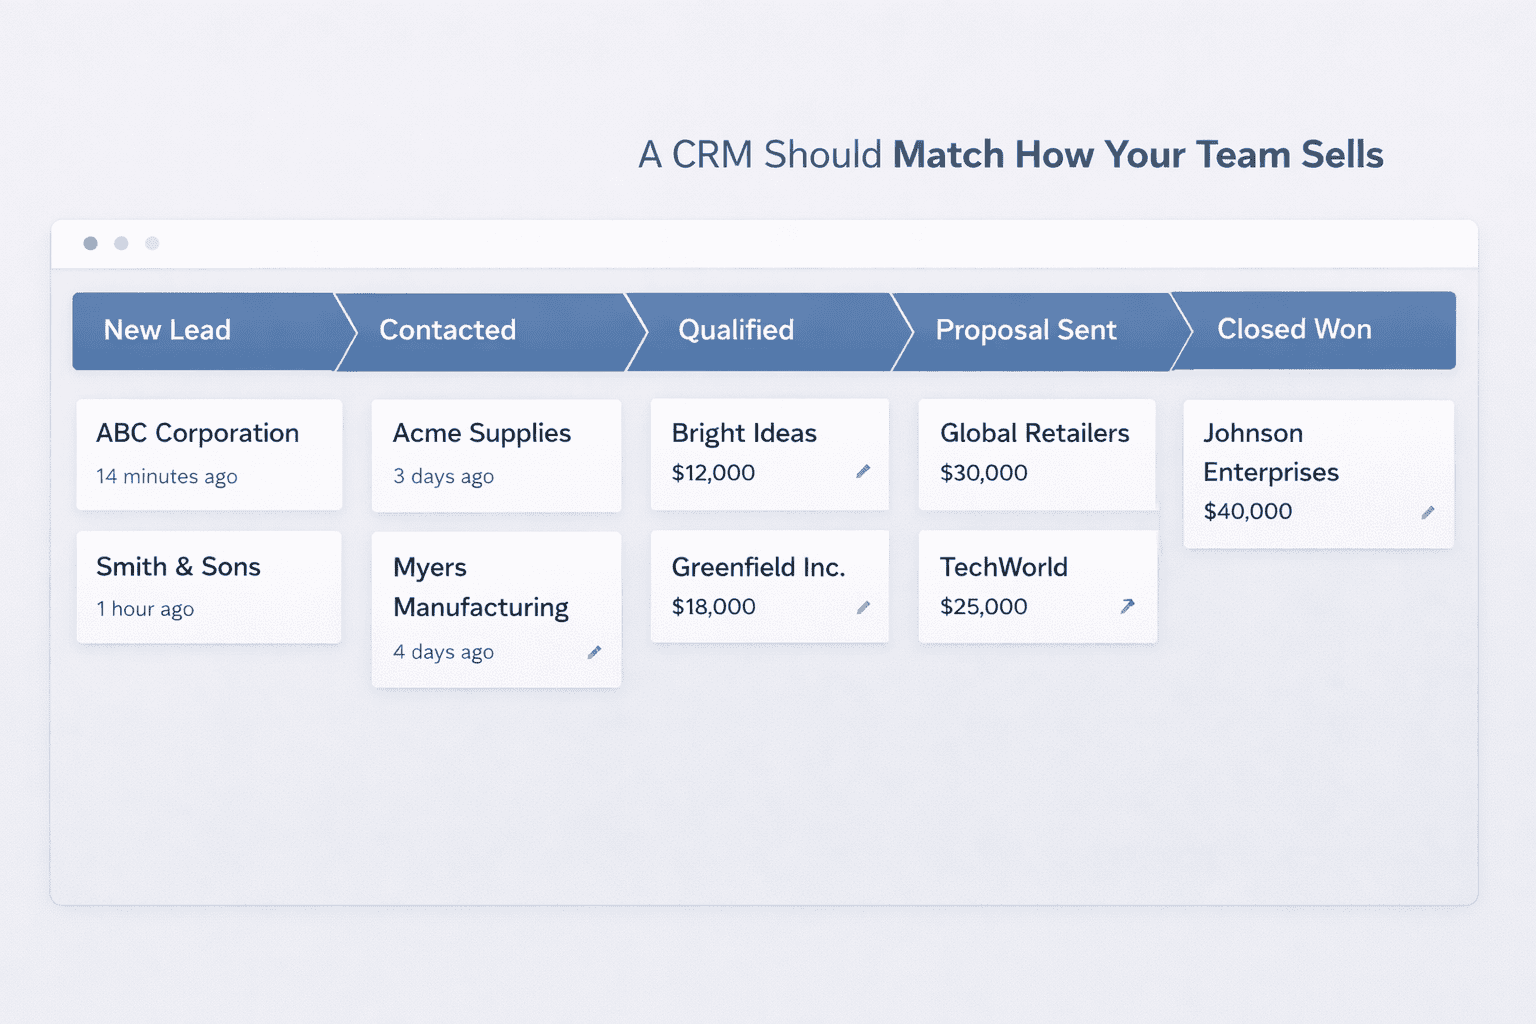The height and width of the screenshot is (1024, 1536).
Task: Select the Proposal Sent pipeline stage
Action: 1026,330
